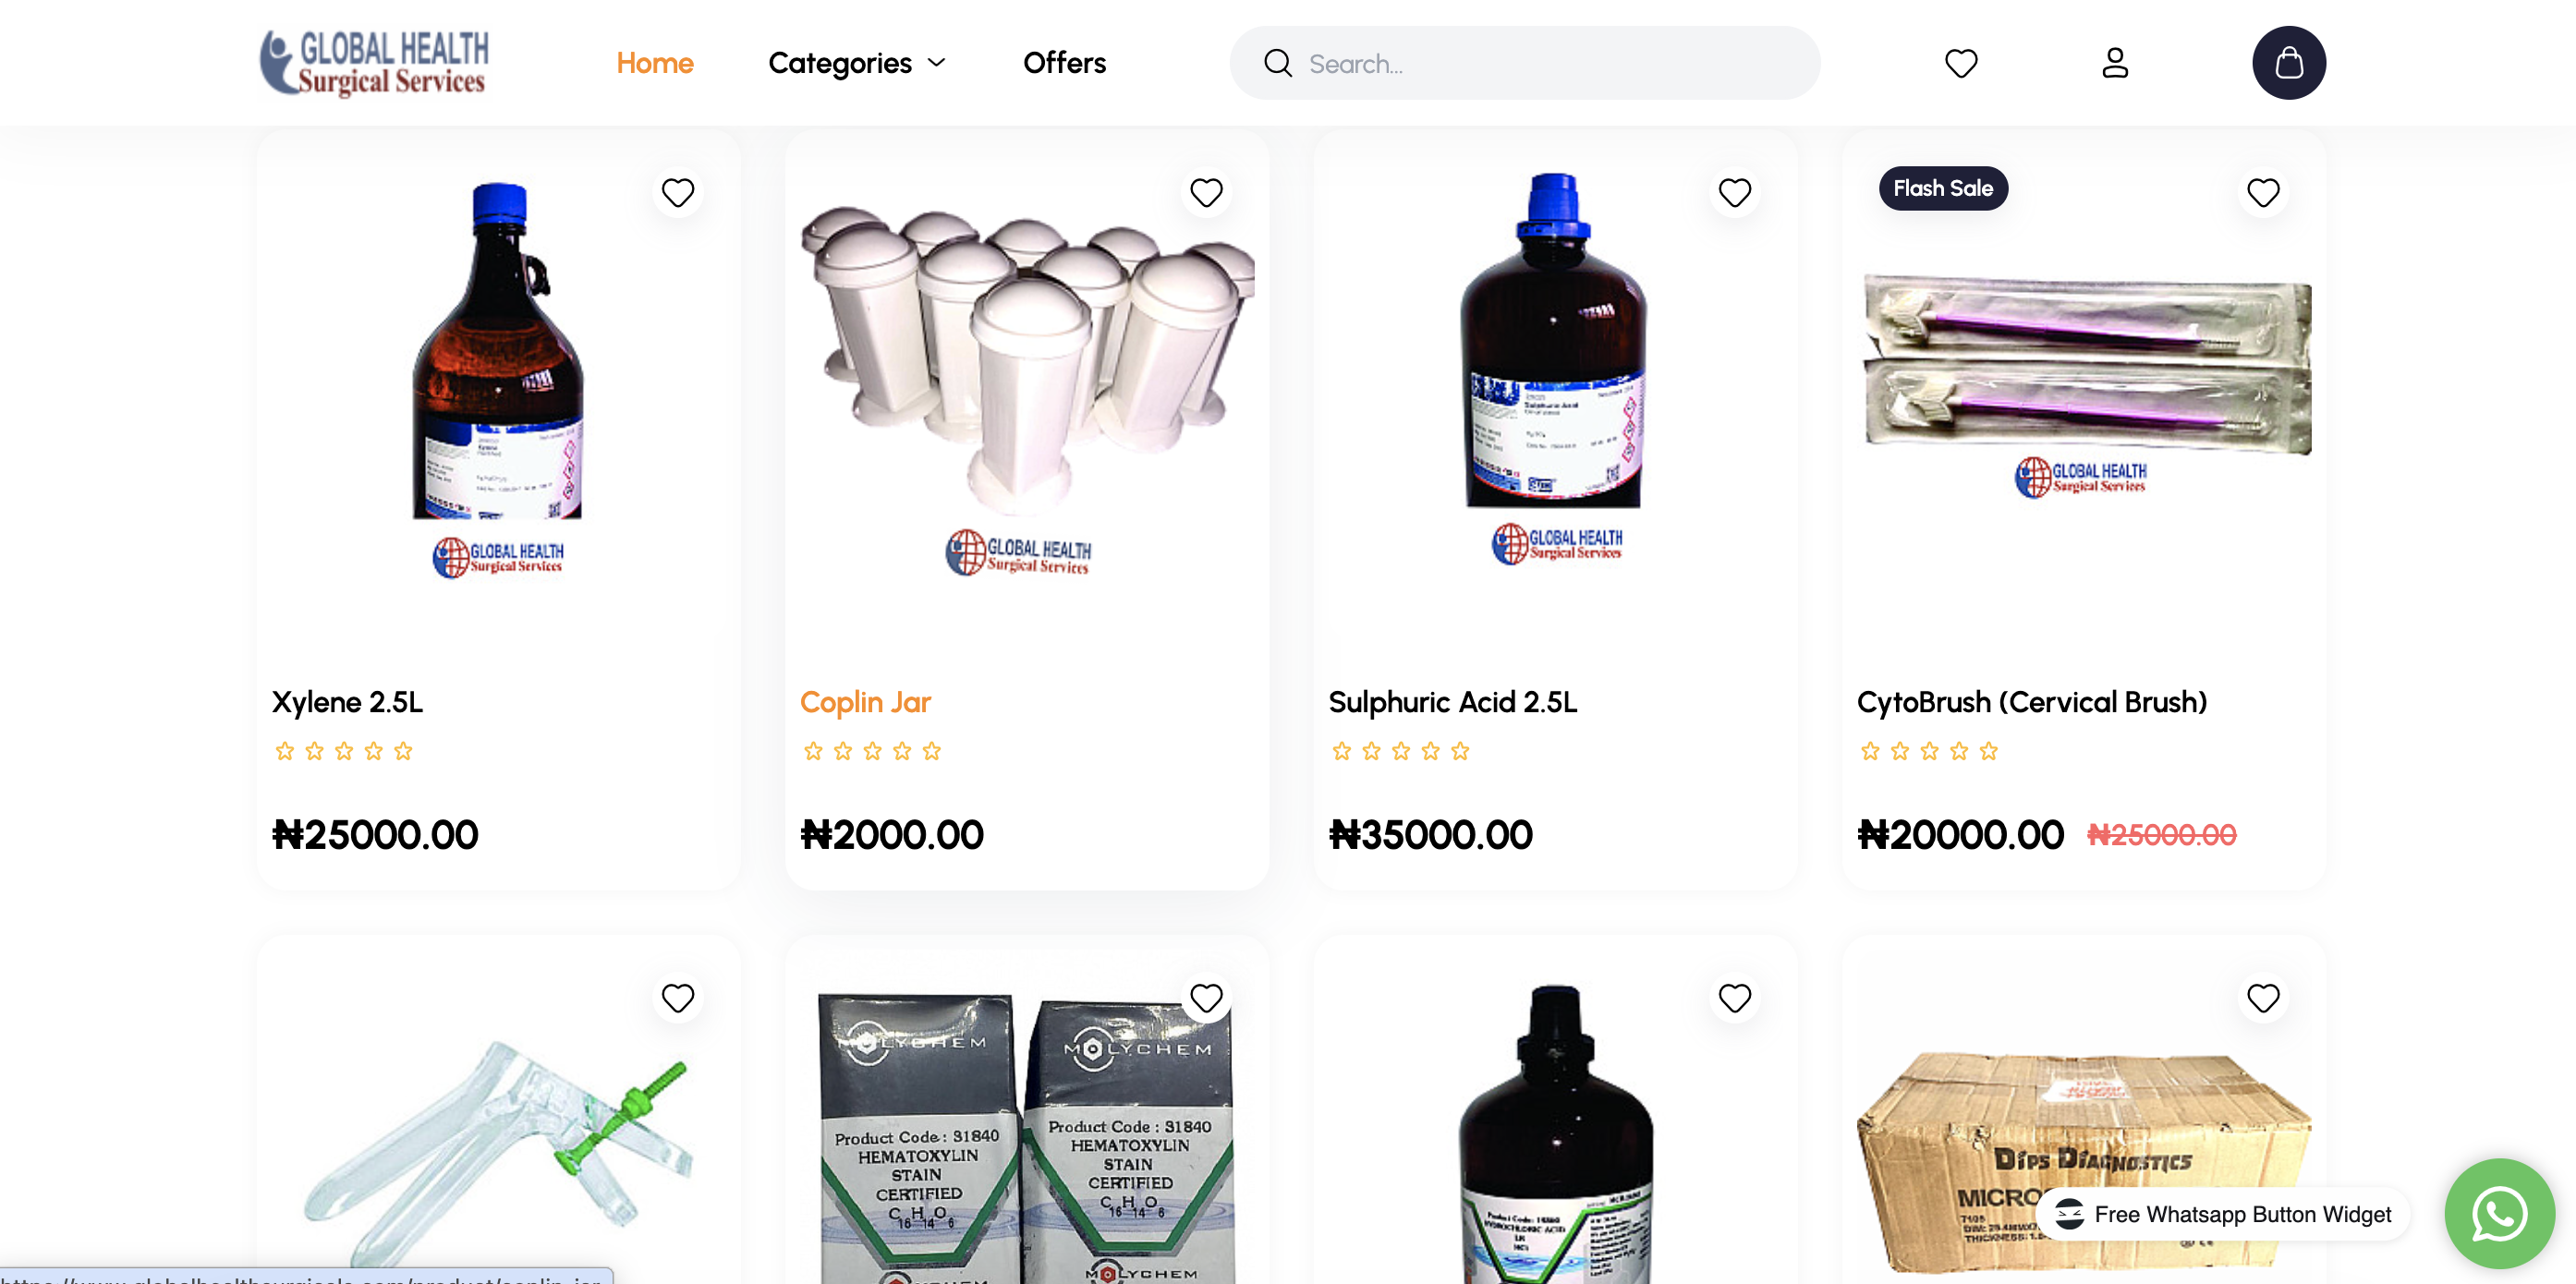The height and width of the screenshot is (1284, 2576).
Task: Save CytoBrush (Cervical Brush) to wishlist
Action: (2262, 192)
